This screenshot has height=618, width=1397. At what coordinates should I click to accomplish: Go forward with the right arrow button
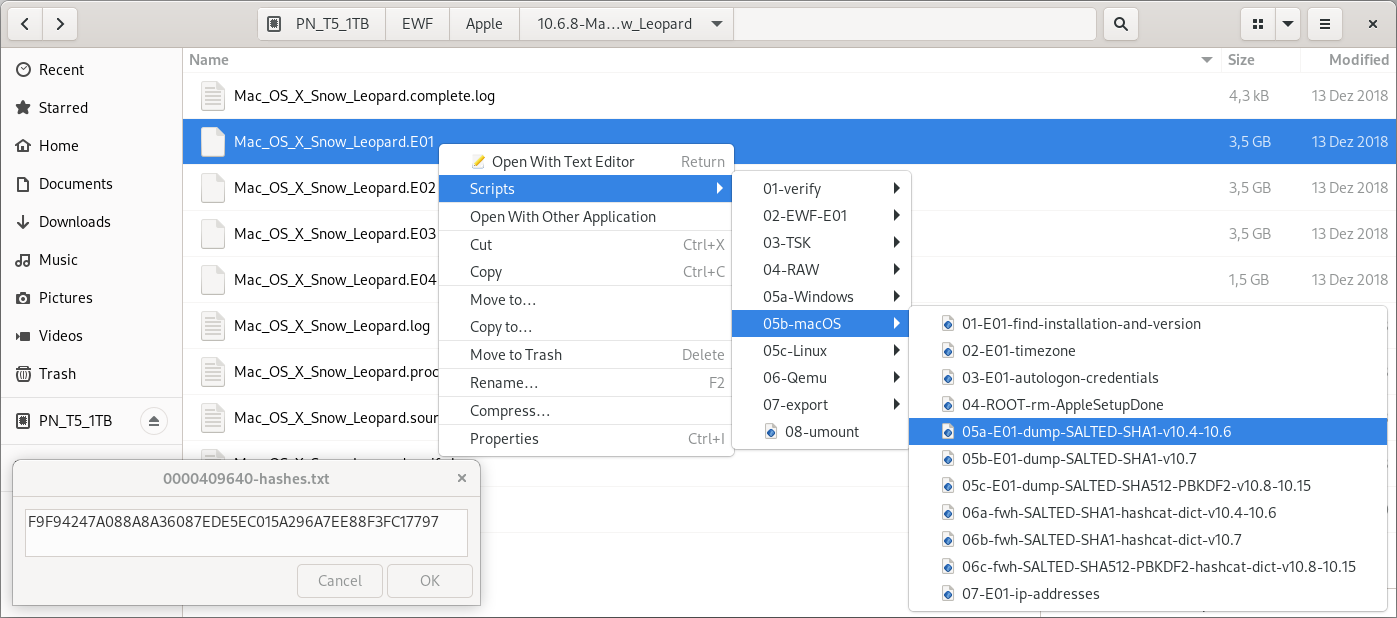pos(61,24)
